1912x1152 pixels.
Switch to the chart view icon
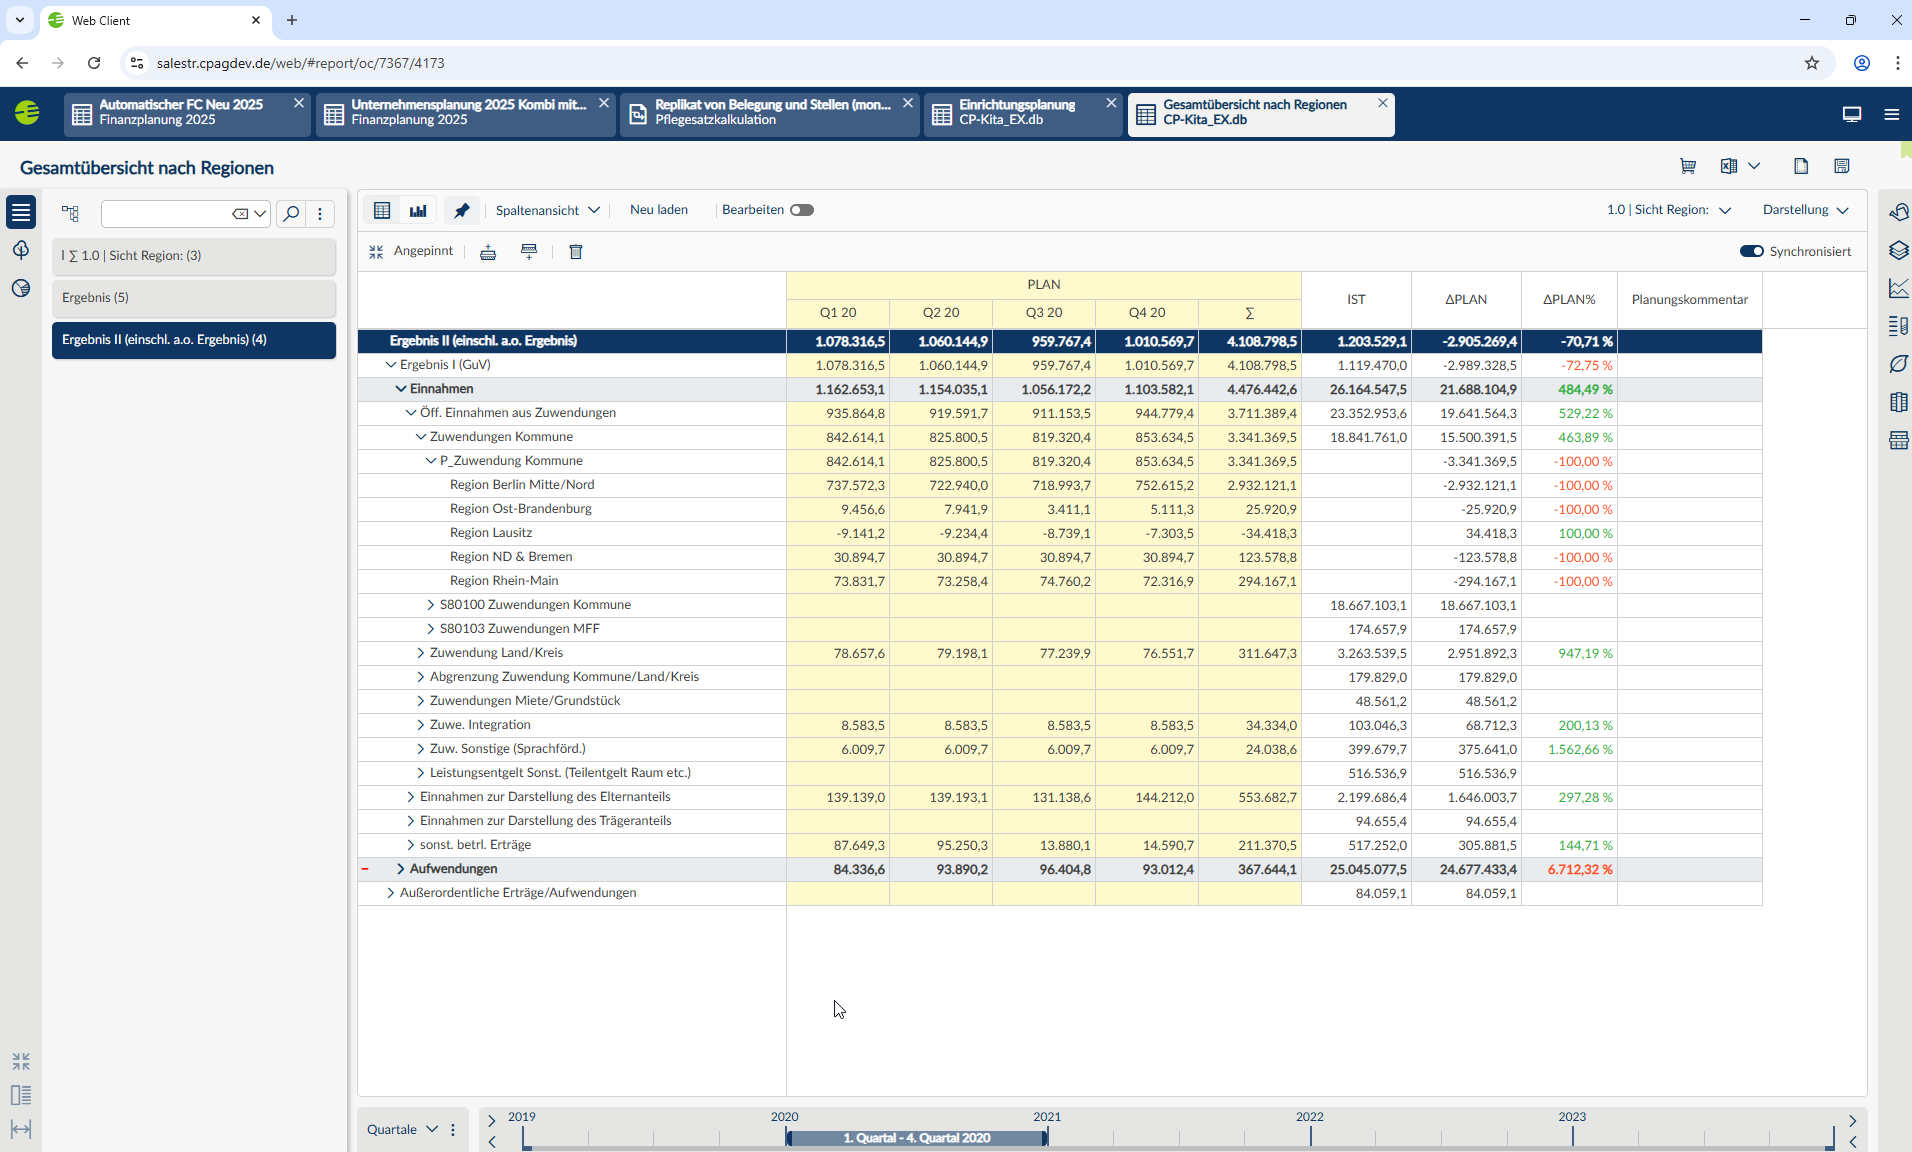418,210
